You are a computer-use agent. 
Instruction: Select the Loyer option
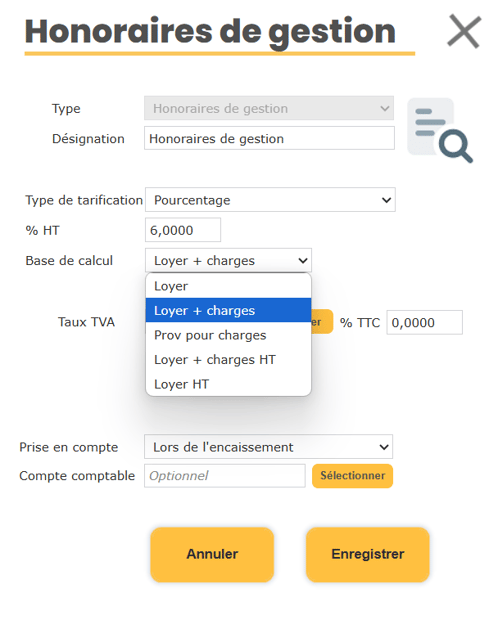[228, 286]
